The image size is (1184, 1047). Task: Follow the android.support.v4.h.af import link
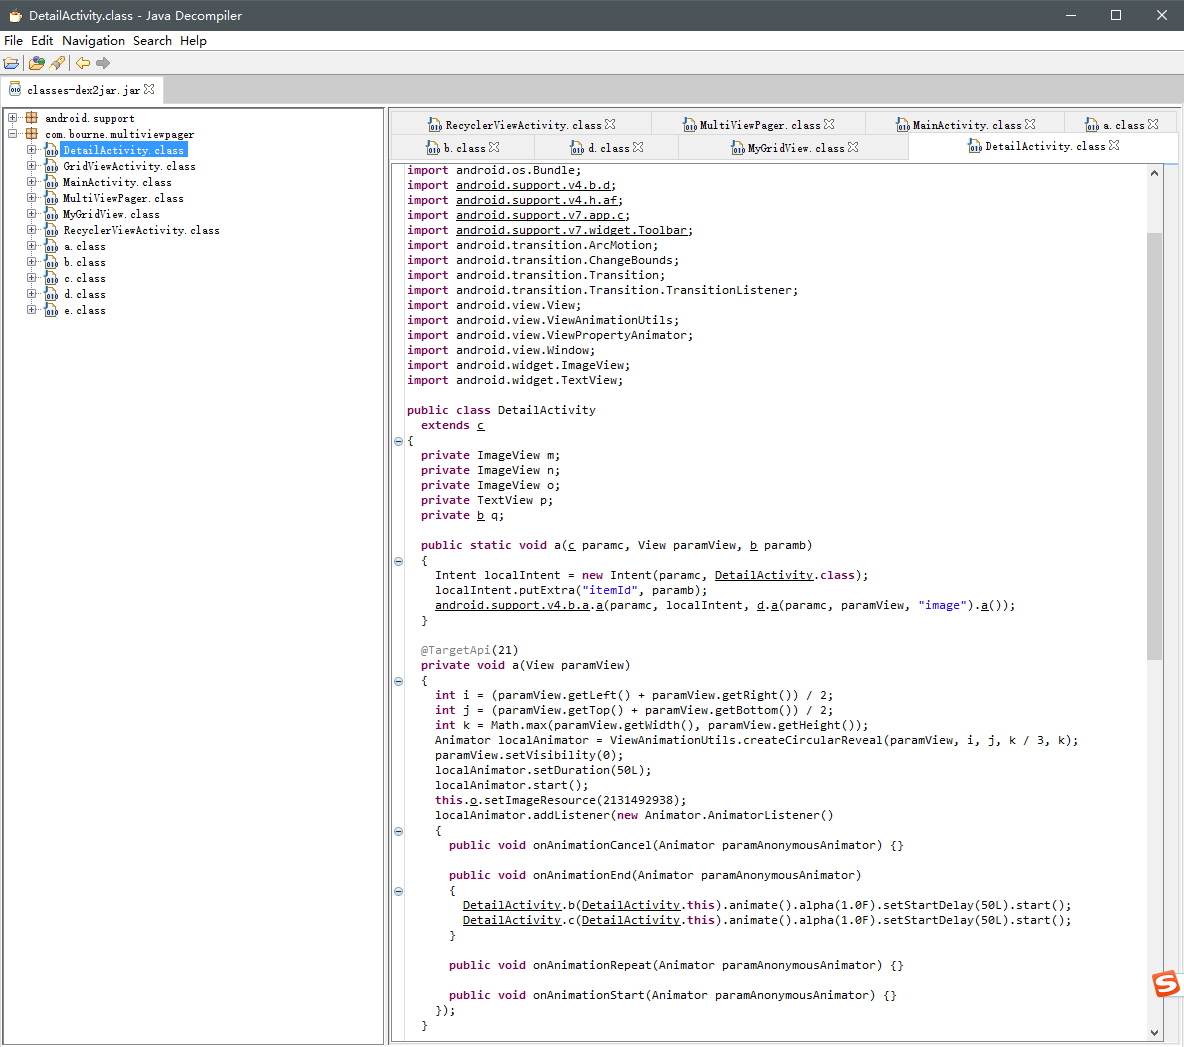(x=538, y=200)
